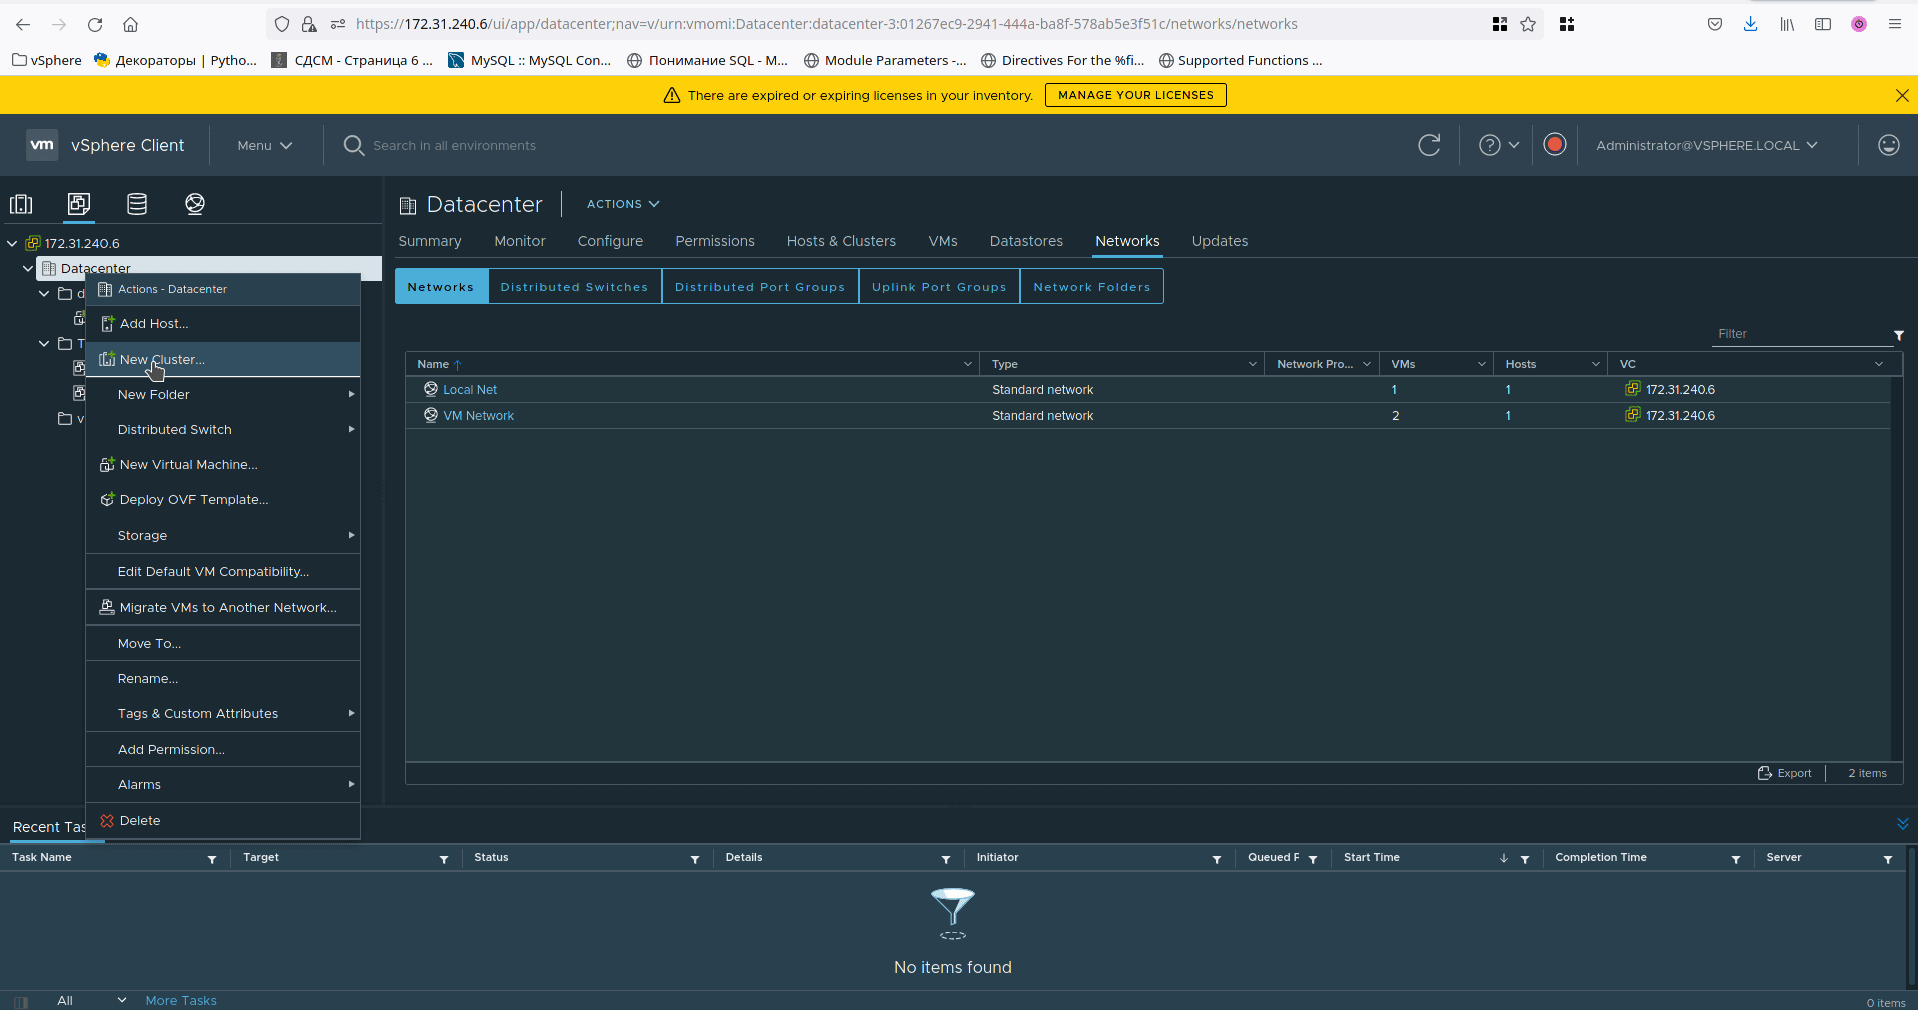
Task: Choose New Cluster from context menu
Action: 162,359
